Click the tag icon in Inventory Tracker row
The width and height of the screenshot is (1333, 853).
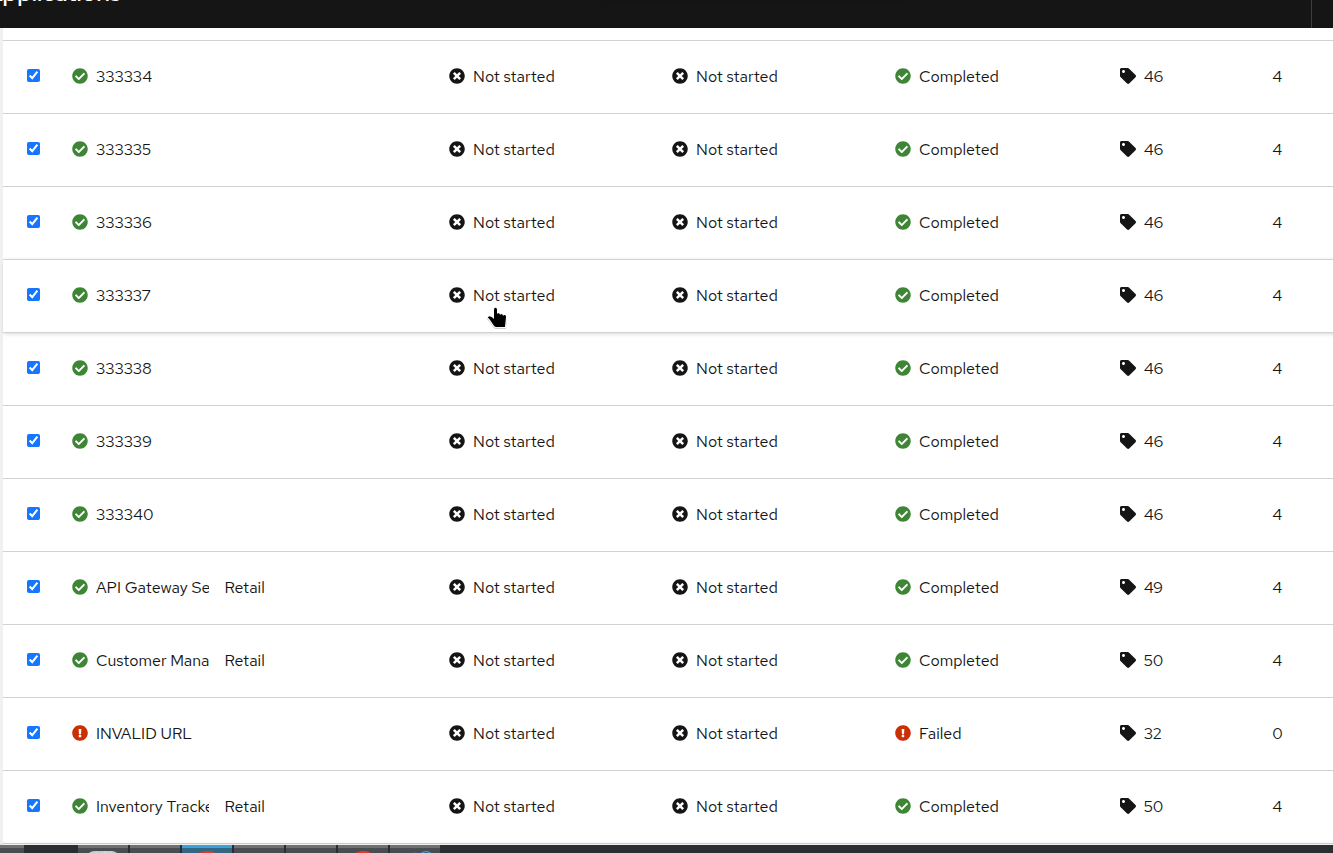click(x=1127, y=806)
